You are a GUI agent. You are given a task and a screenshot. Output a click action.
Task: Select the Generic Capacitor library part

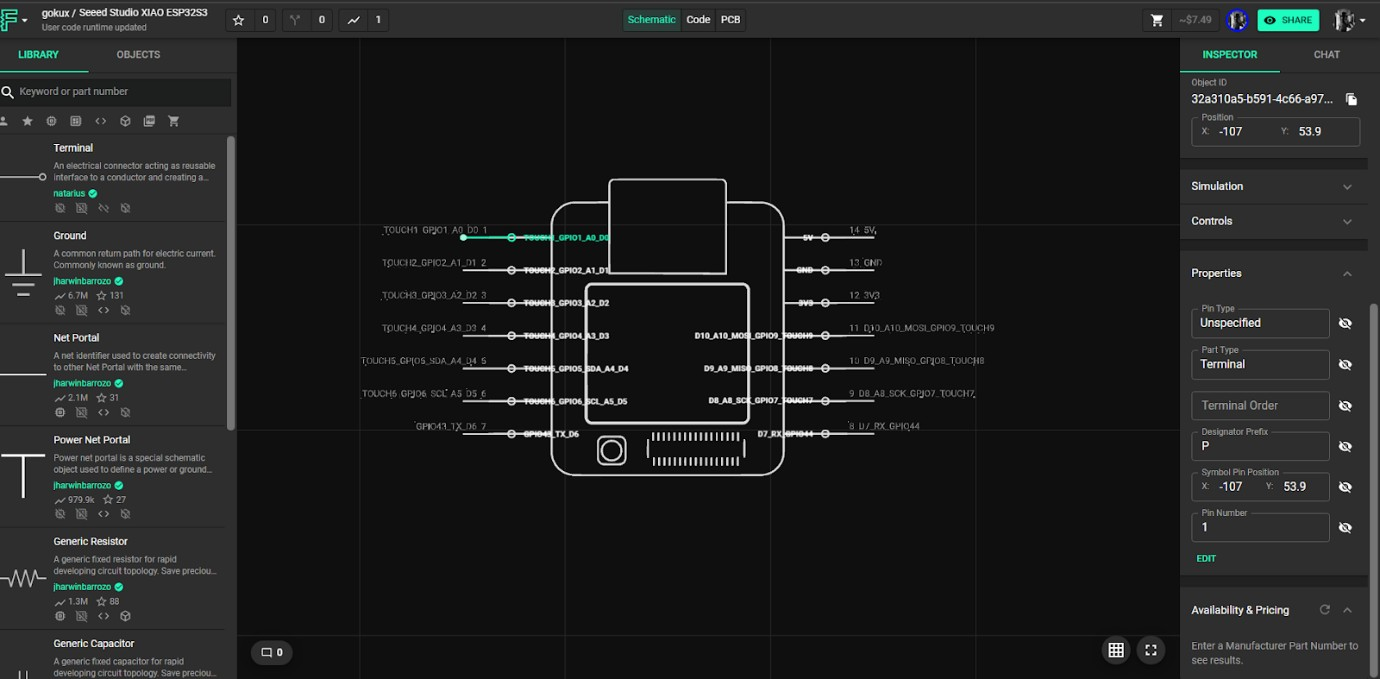pos(112,655)
